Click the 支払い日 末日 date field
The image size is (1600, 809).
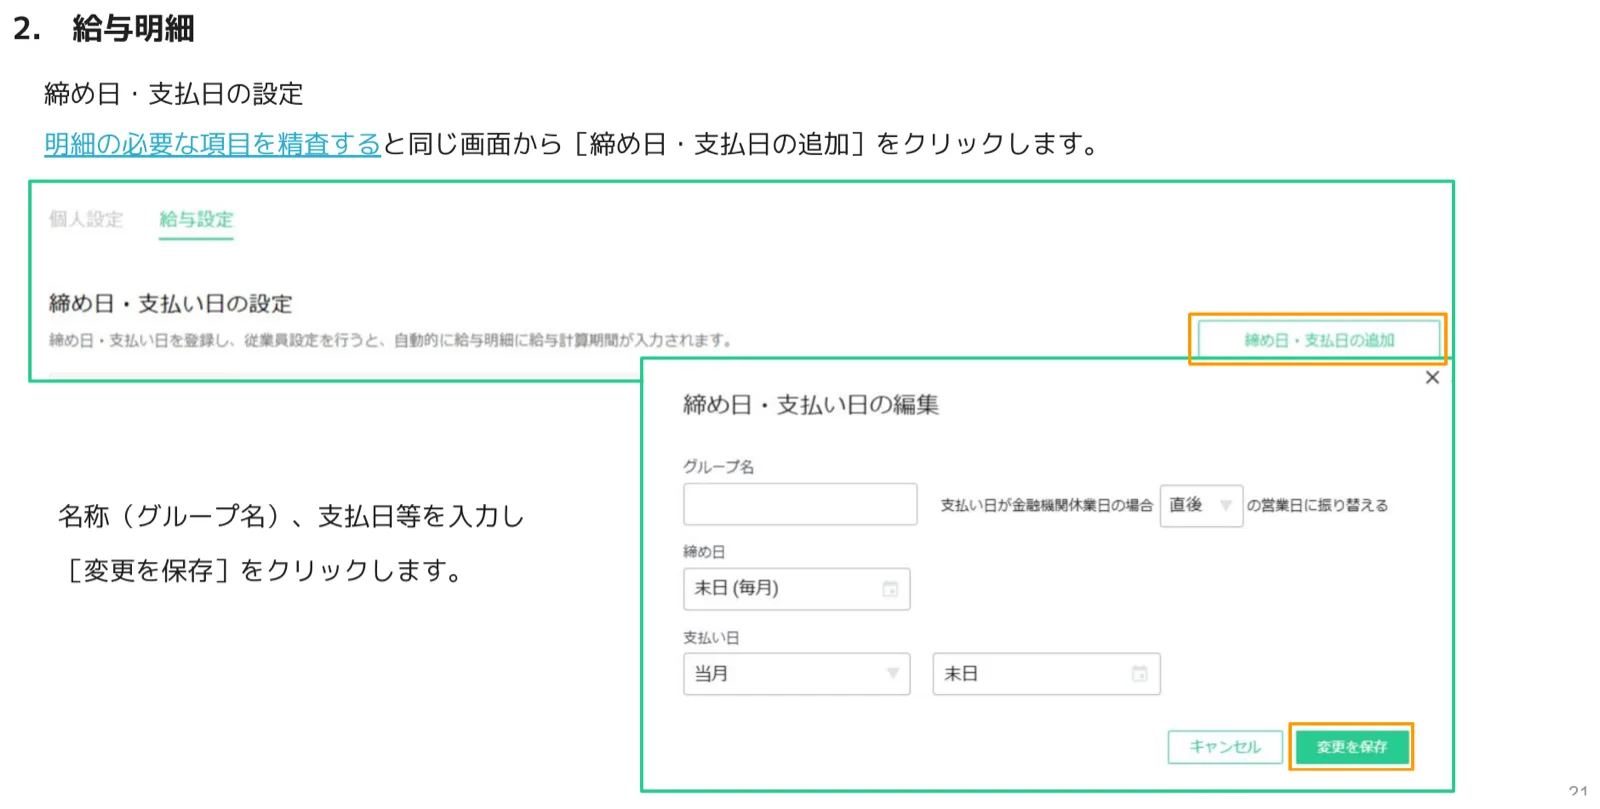pos(1046,674)
